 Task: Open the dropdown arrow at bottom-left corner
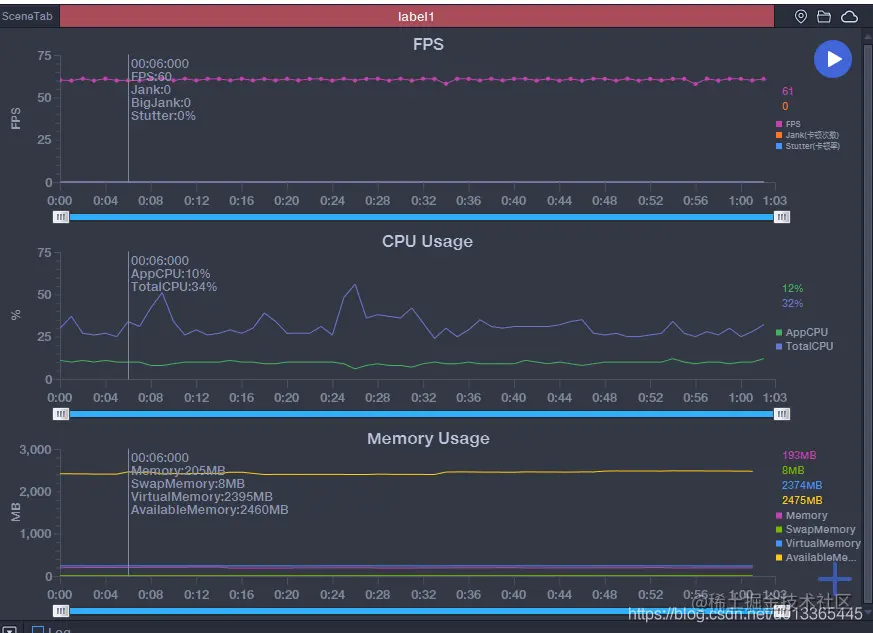[9, 630]
